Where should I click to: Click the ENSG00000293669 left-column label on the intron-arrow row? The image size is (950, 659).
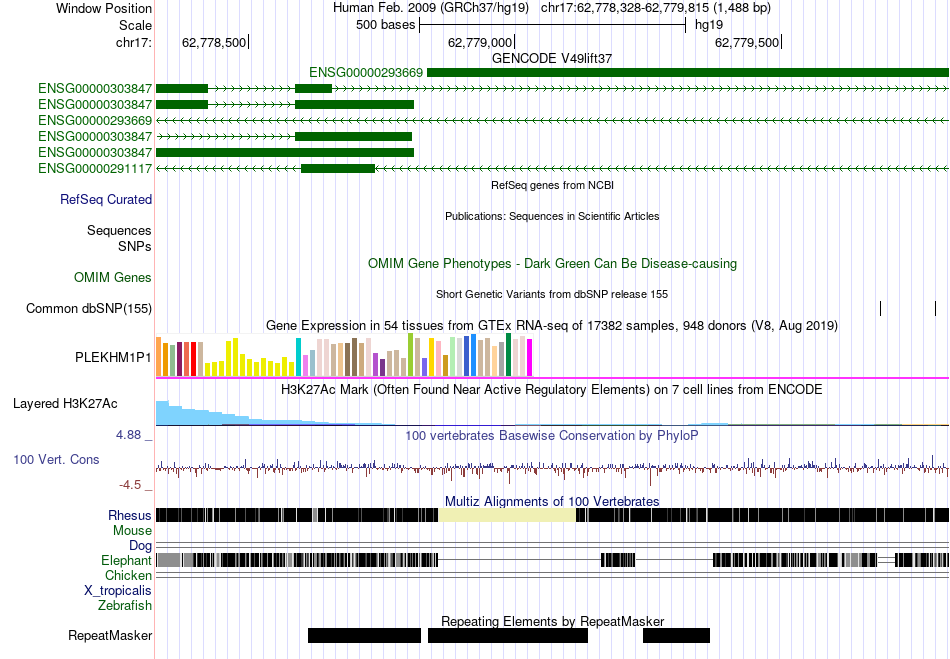click(95, 121)
